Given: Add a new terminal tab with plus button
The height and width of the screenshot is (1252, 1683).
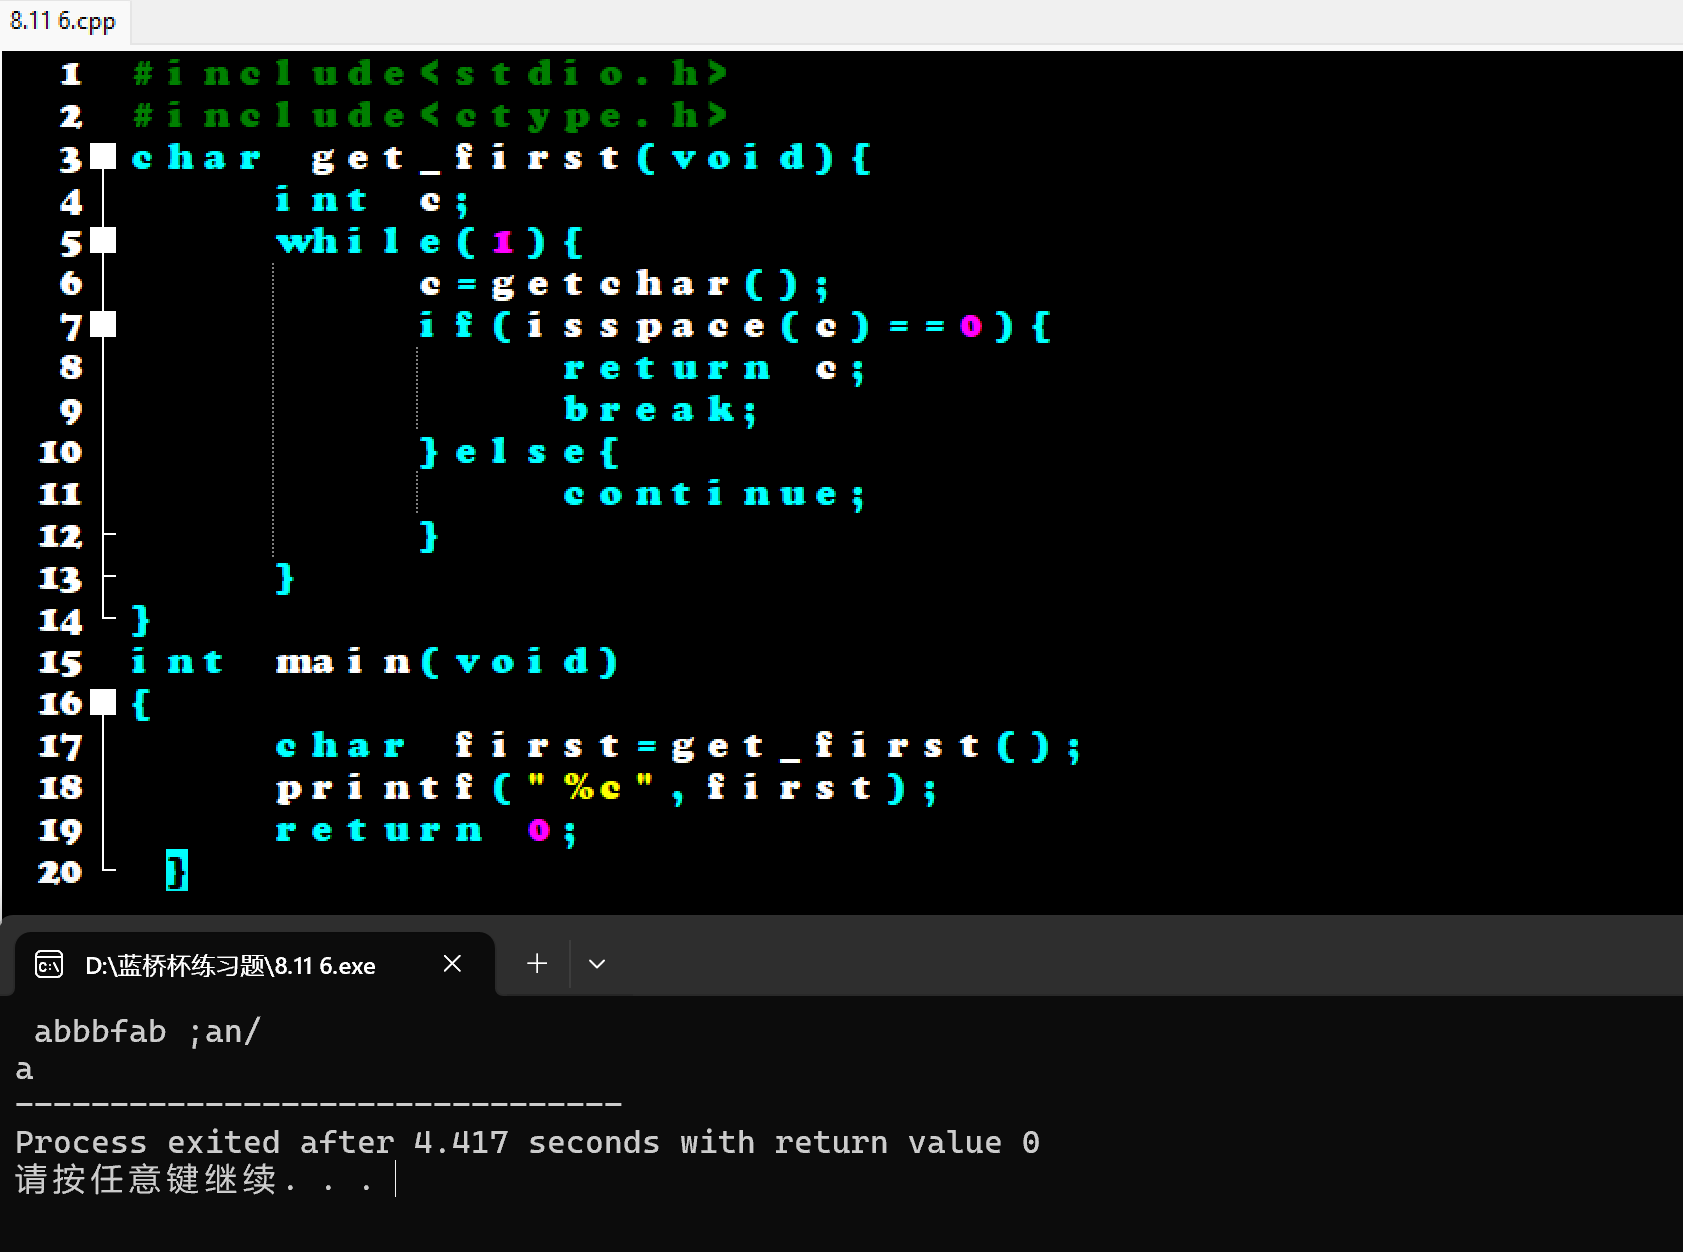Looking at the screenshot, I should coord(537,964).
